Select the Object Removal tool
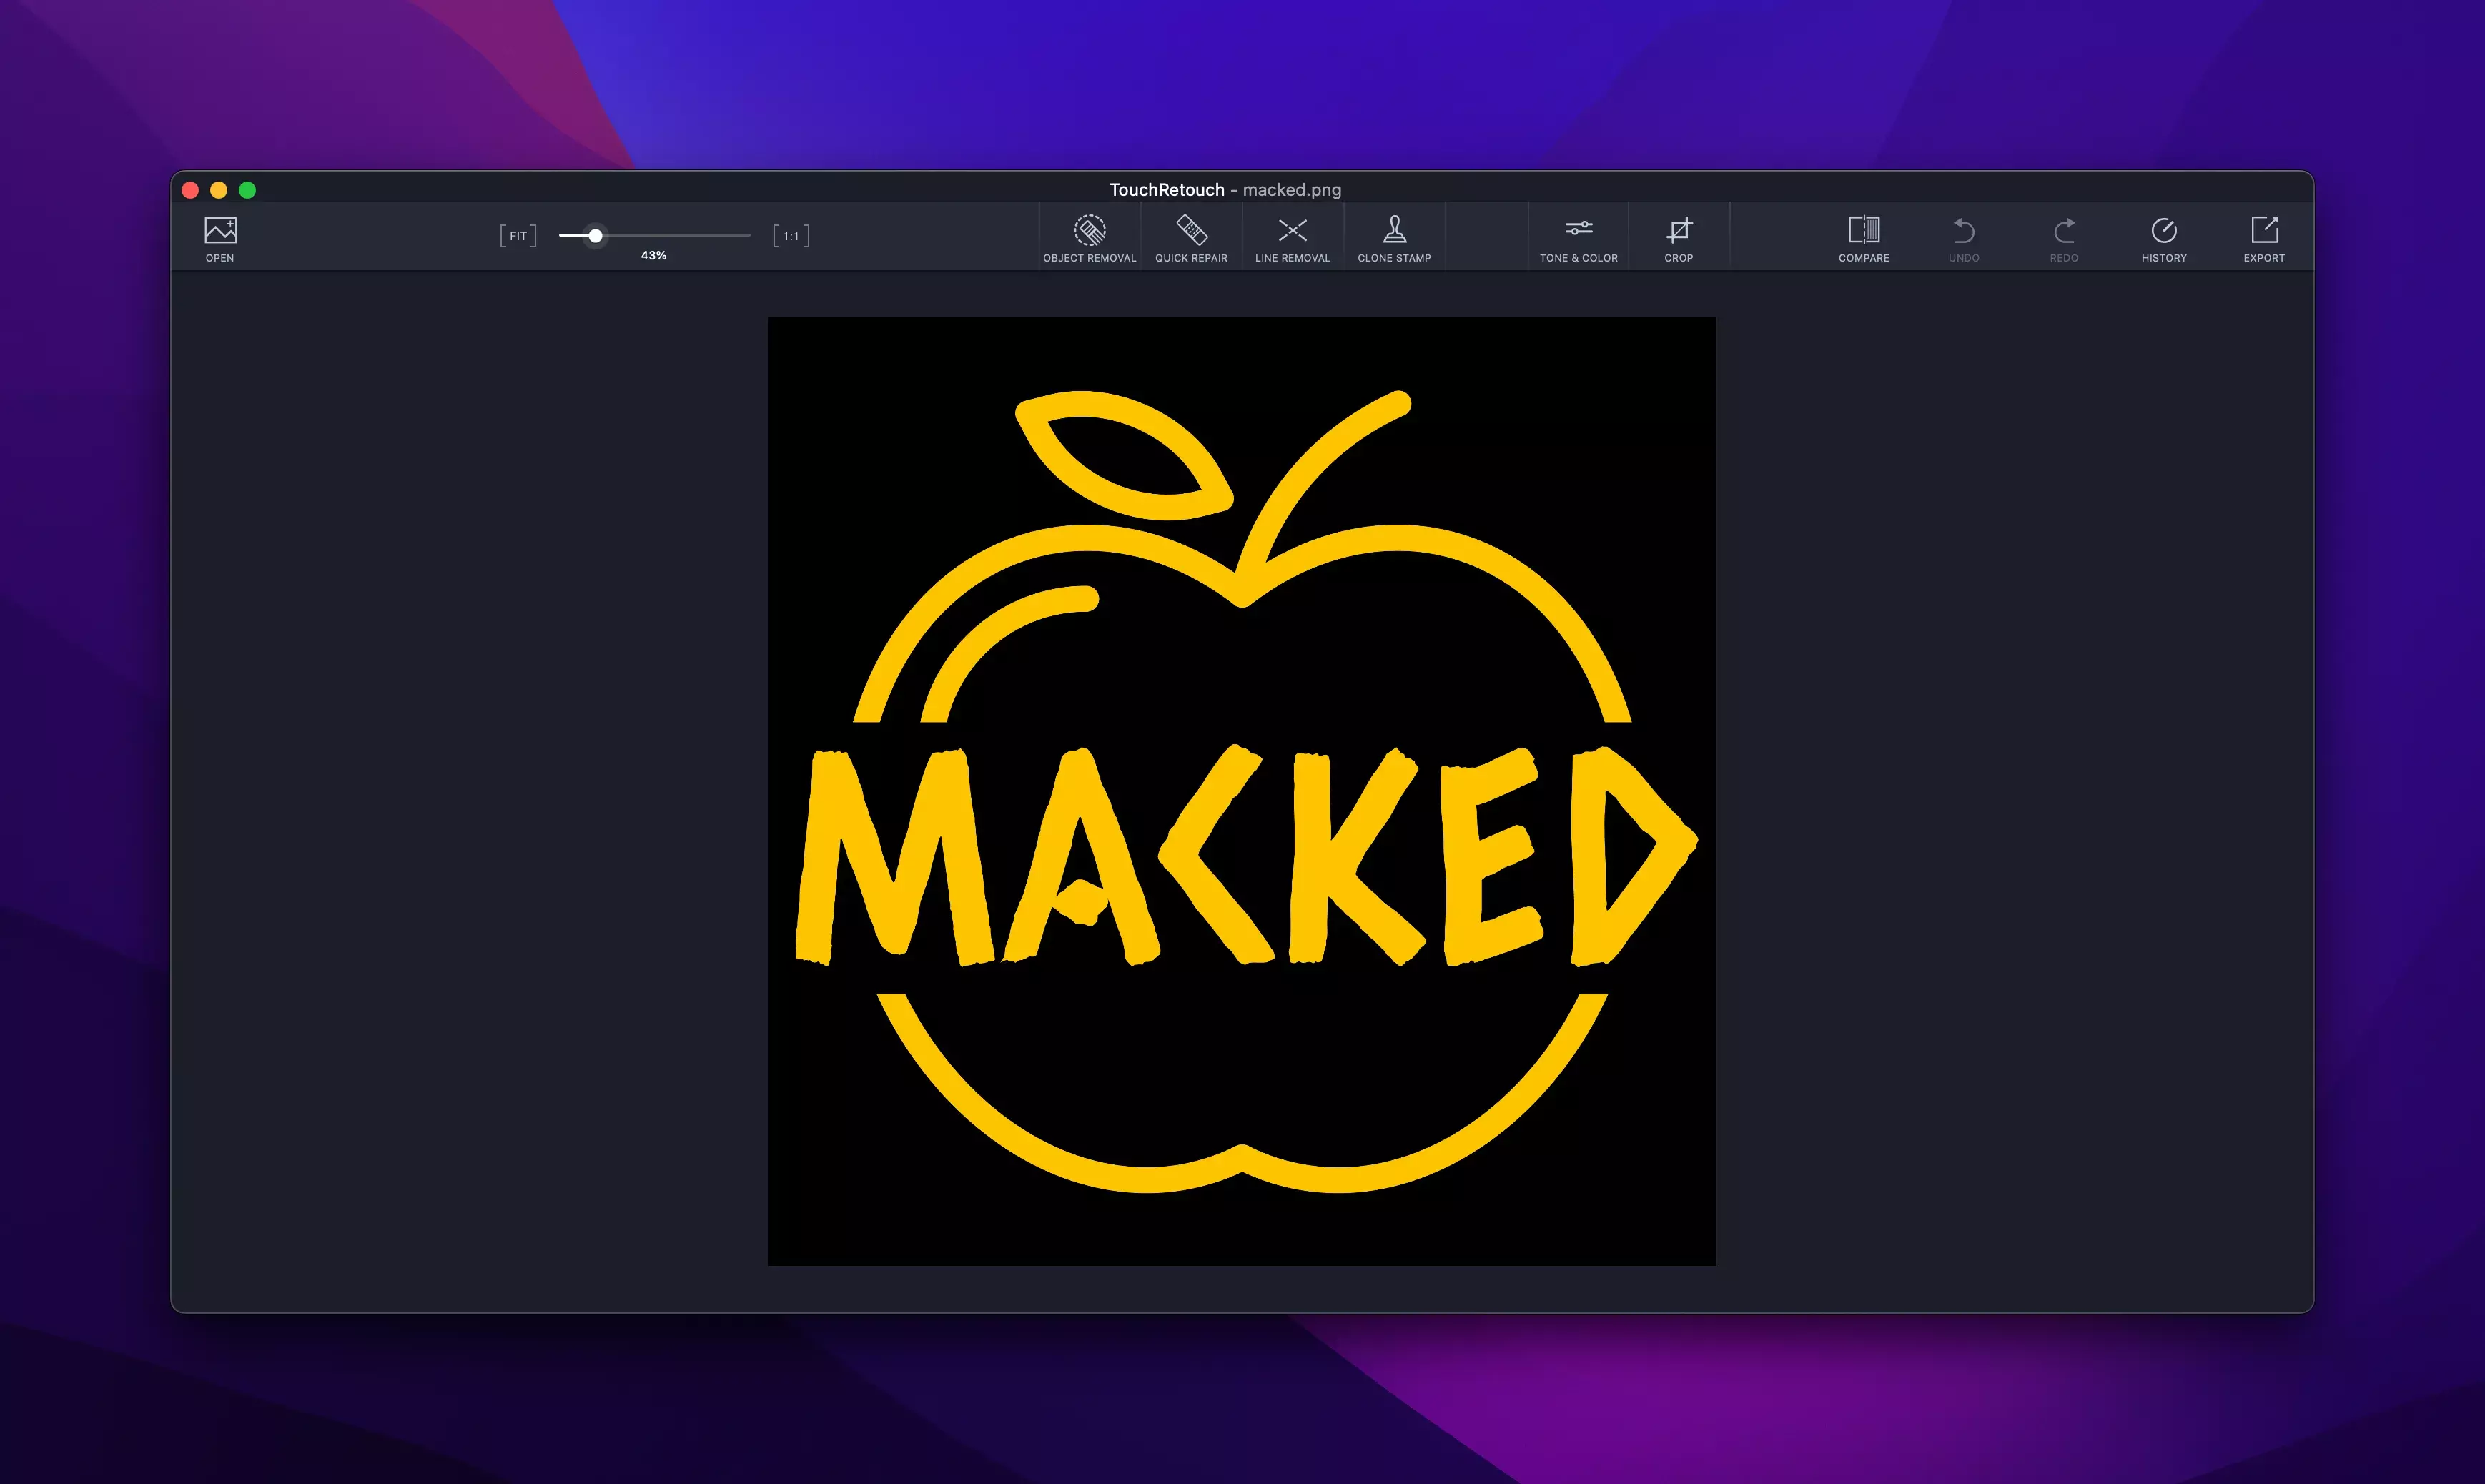 tap(1089, 232)
